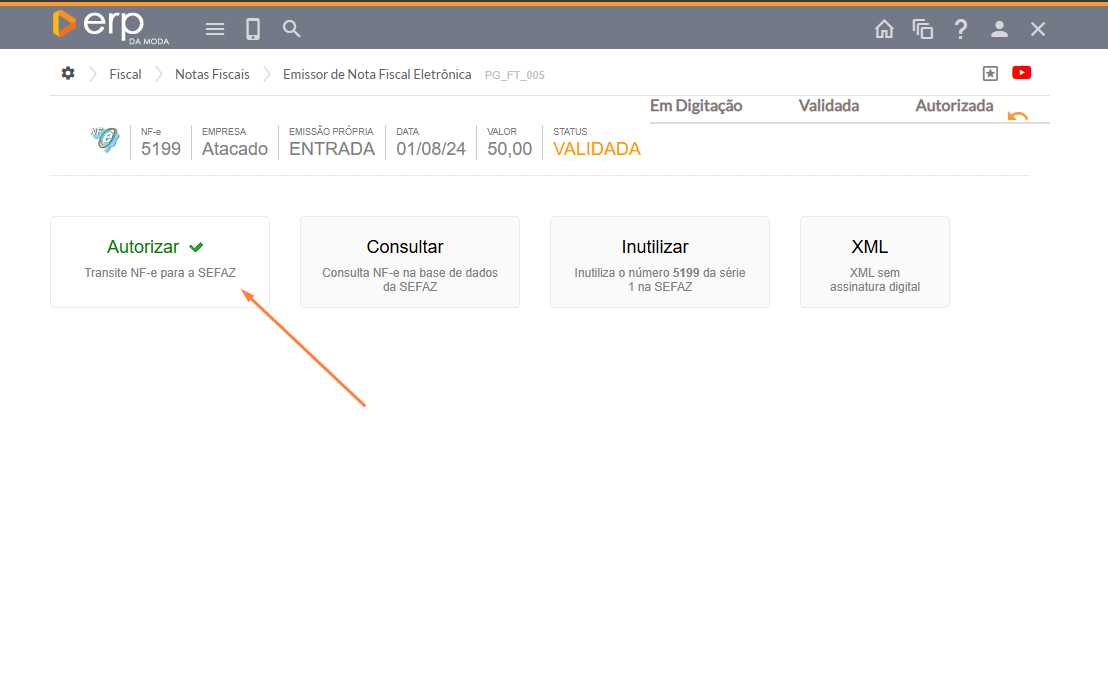
Task: Open the help question mark icon
Action: click(961, 29)
